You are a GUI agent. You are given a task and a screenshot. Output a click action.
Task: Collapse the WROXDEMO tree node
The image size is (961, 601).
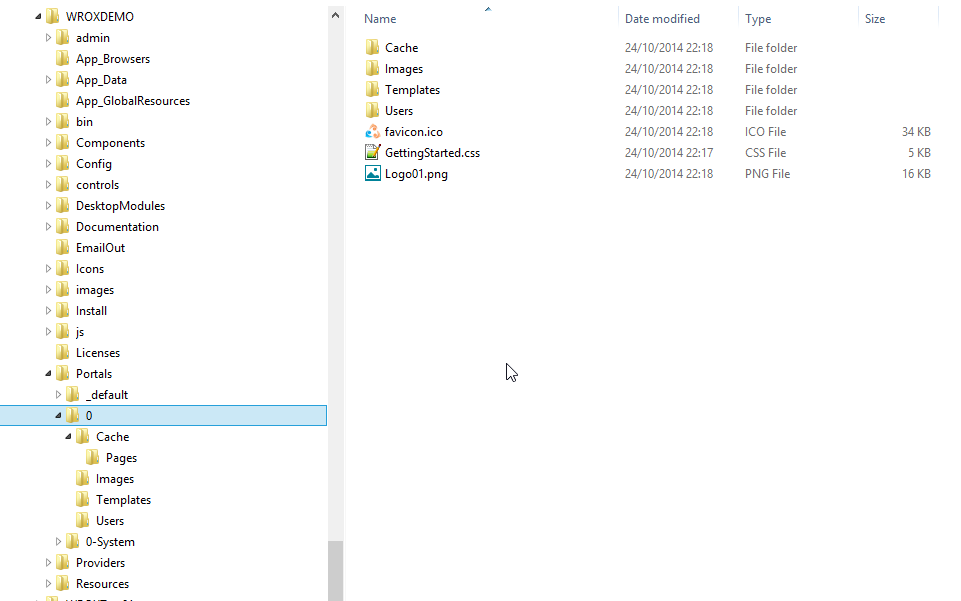(38, 17)
